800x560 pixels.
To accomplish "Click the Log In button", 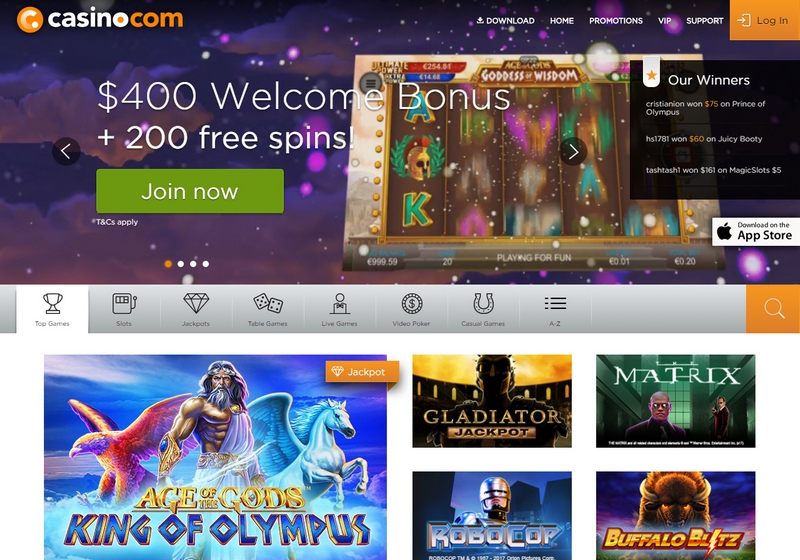I will pos(765,20).
